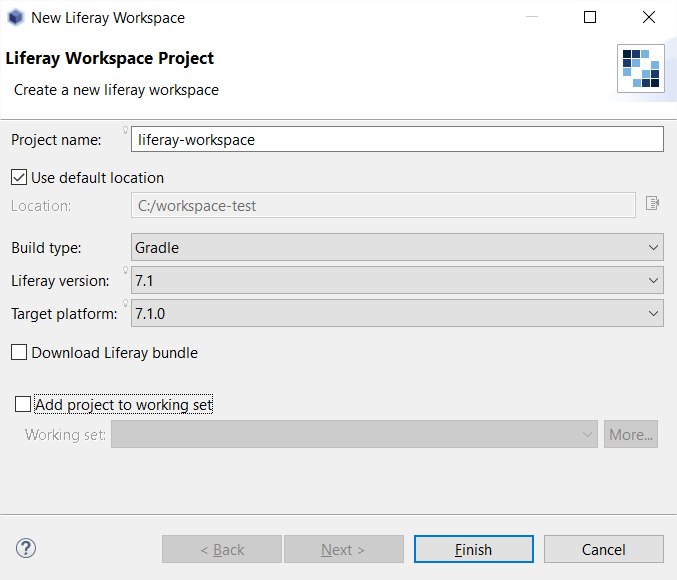Click the Finish button
This screenshot has width=677, height=580.
(474, 549)
